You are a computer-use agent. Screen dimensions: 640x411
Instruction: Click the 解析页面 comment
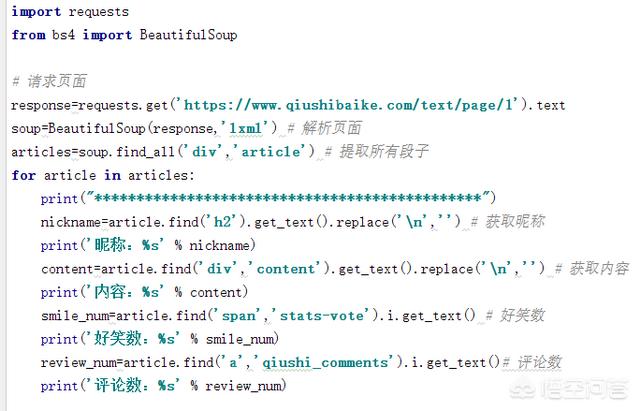pos(325,128)
